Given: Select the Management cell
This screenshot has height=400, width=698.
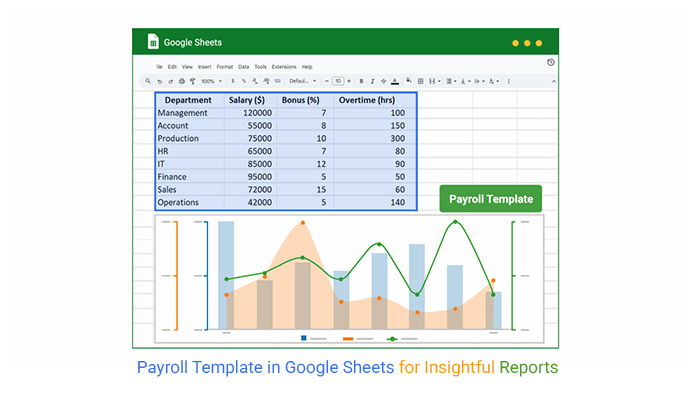Looking at the screenshot, I should [190, 113].
